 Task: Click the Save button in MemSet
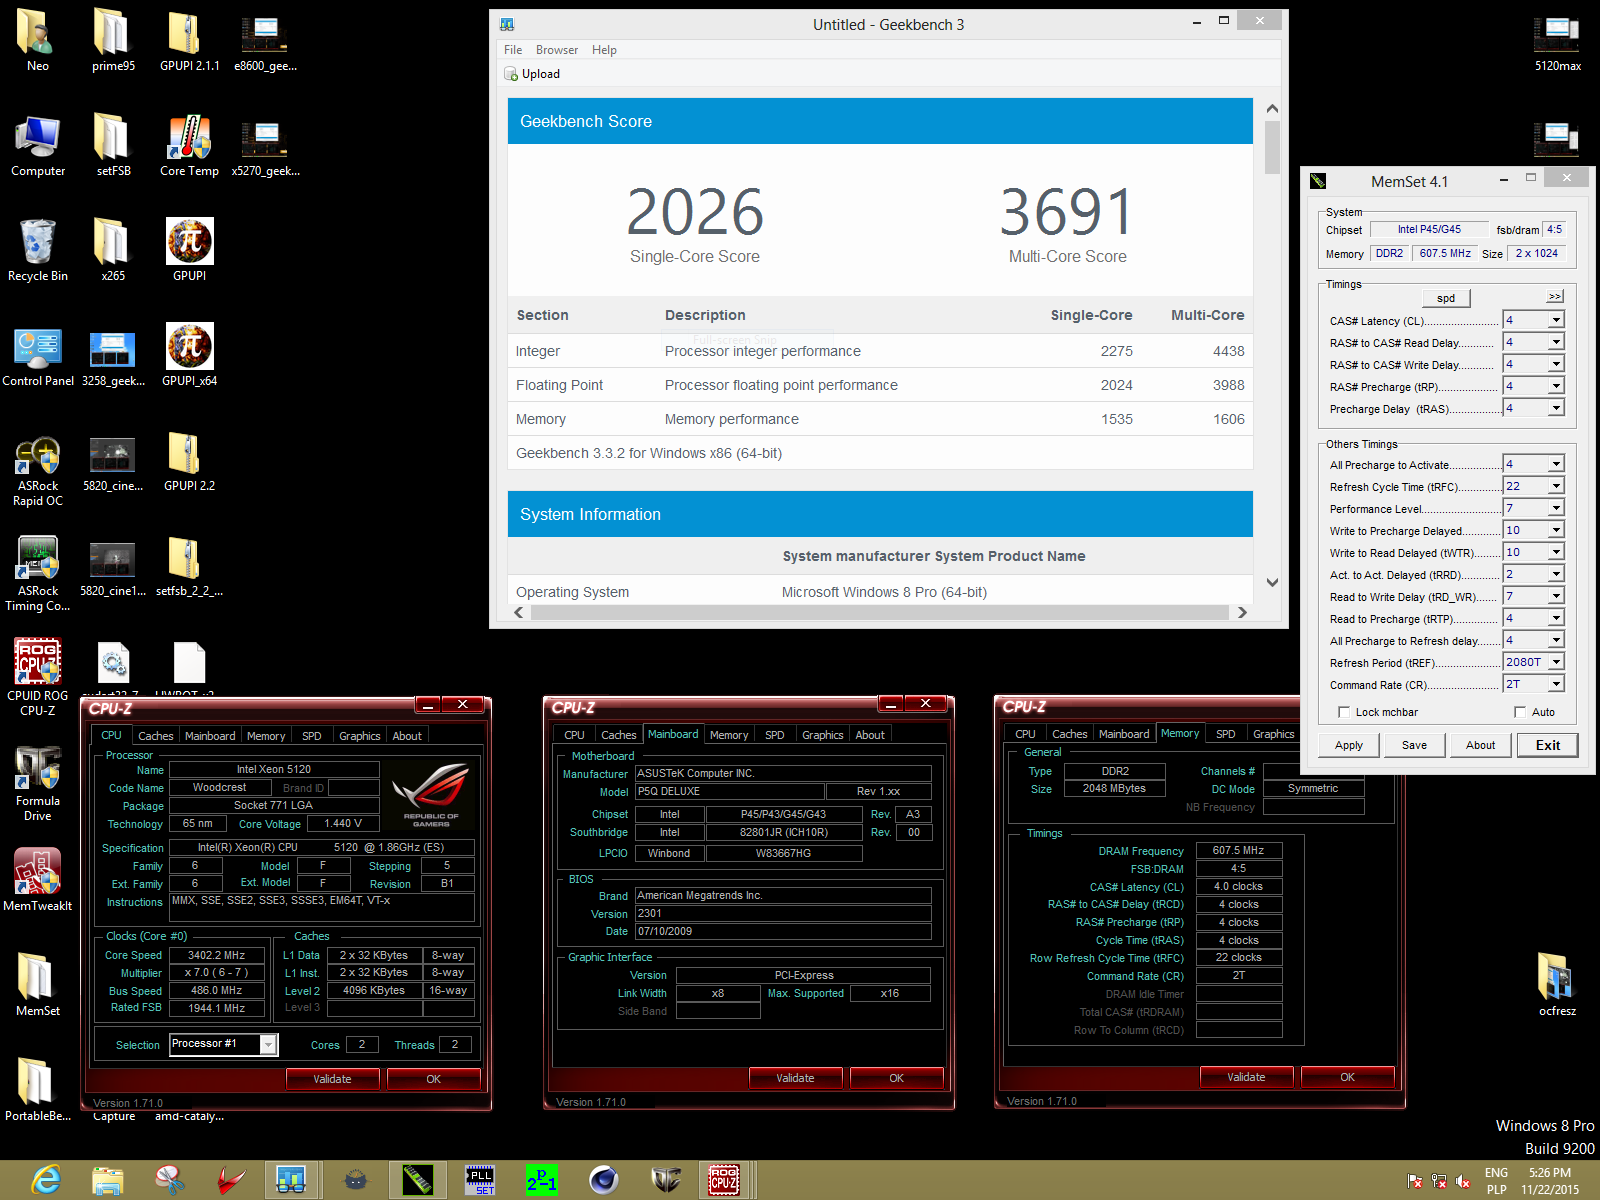point(1414,745)
